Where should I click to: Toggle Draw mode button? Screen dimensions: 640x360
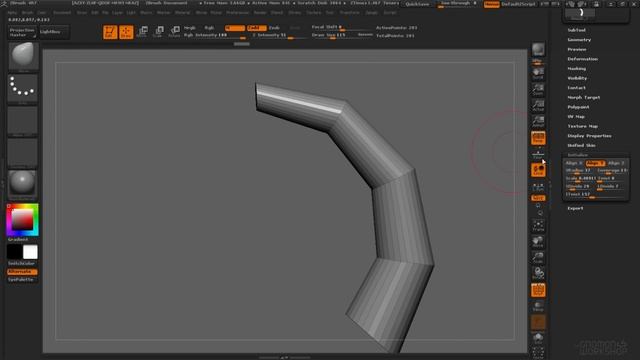126,32
